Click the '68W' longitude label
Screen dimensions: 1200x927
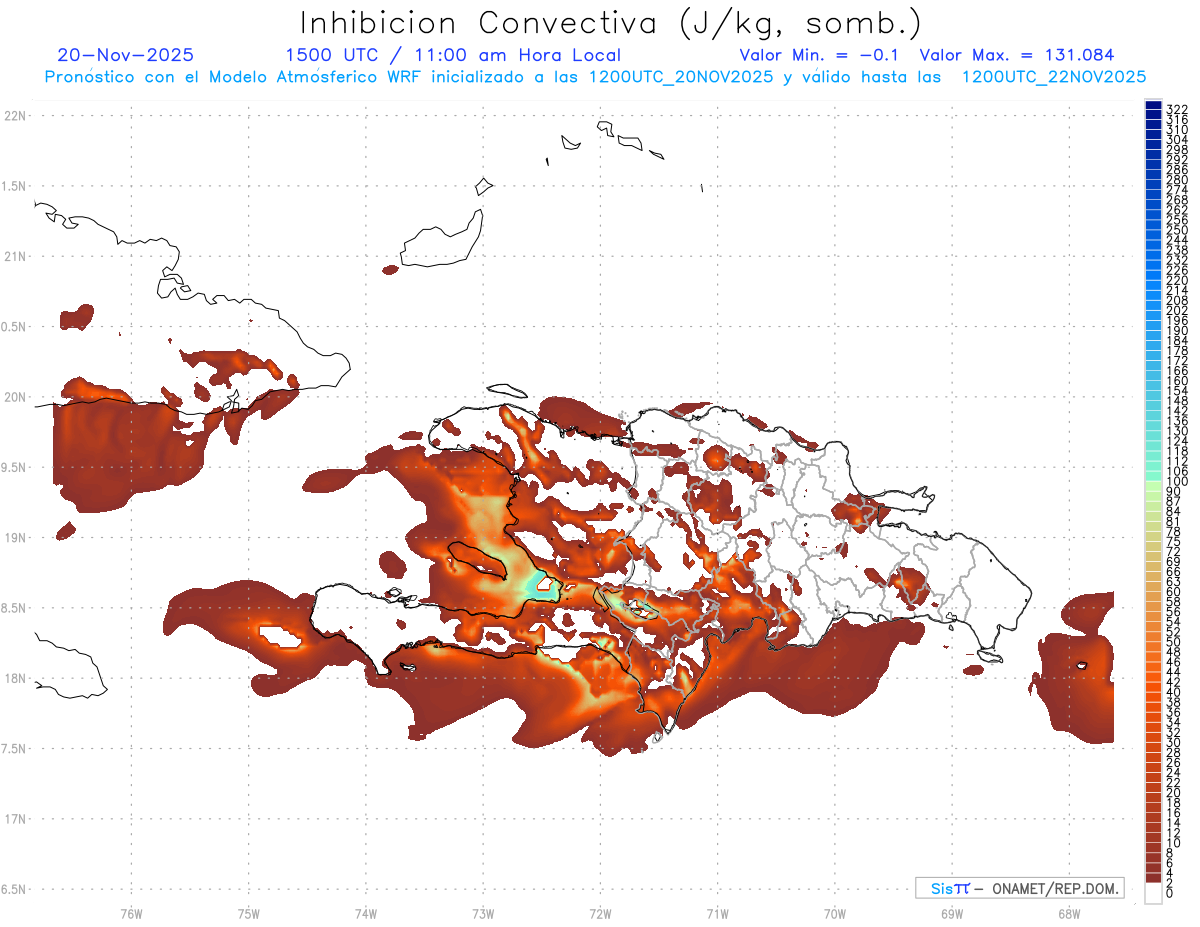[1069, 913]
